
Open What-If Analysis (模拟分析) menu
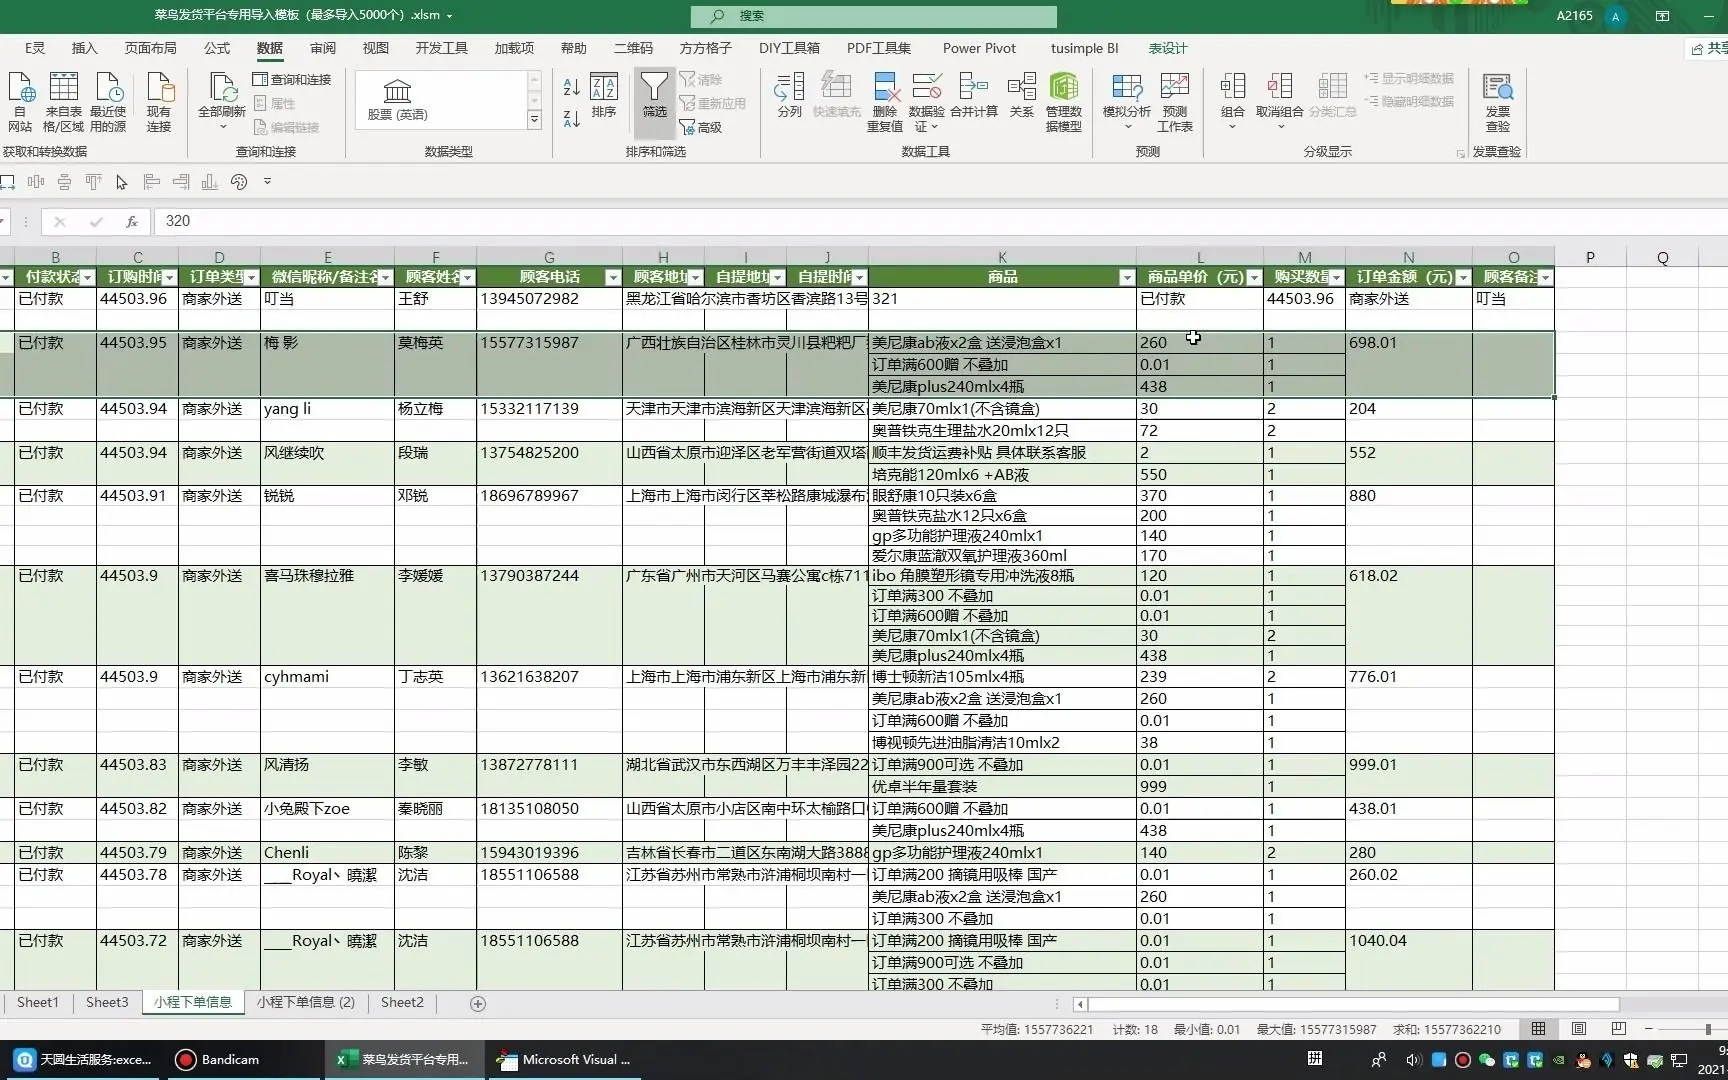1127,102
